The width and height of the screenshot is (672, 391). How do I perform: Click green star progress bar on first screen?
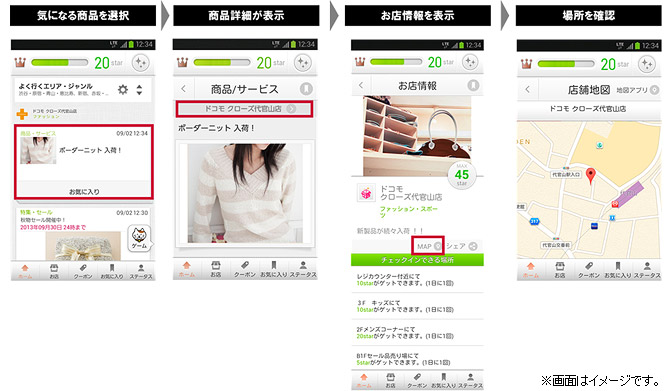[59, 63]
